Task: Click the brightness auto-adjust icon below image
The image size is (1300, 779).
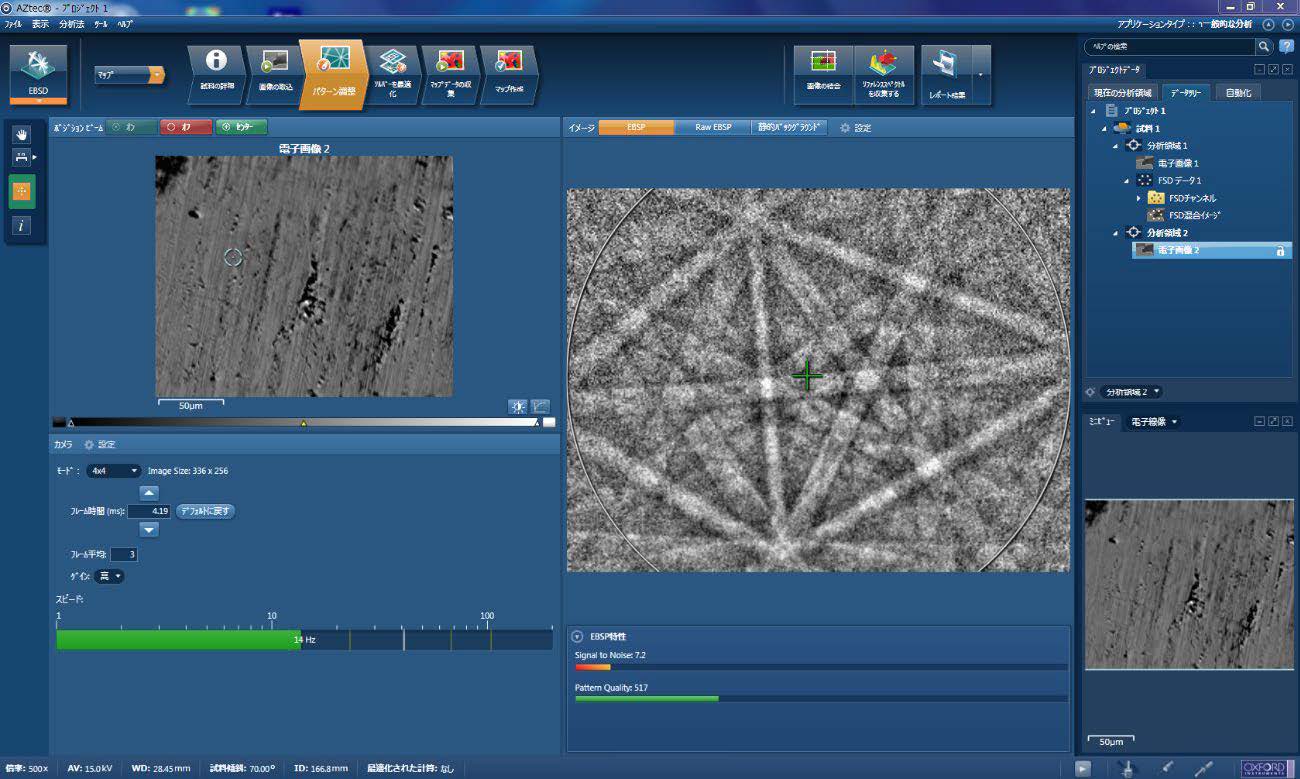Action: pyautogui.click(x=517, y=406)
